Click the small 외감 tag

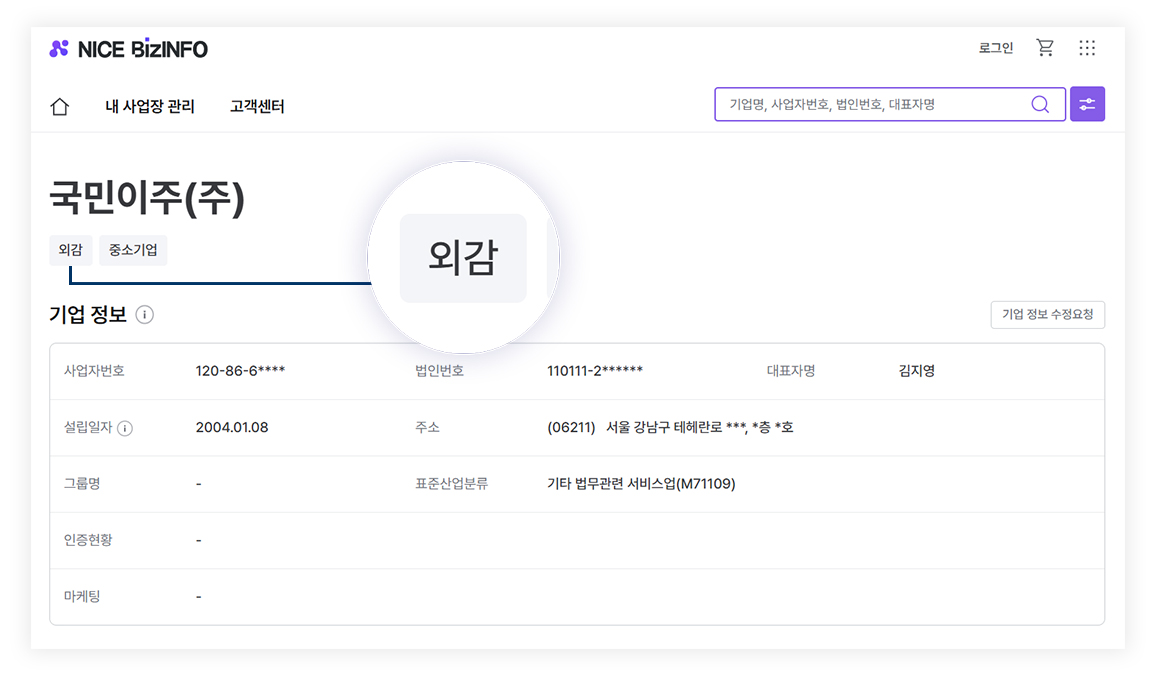(70, 250)
